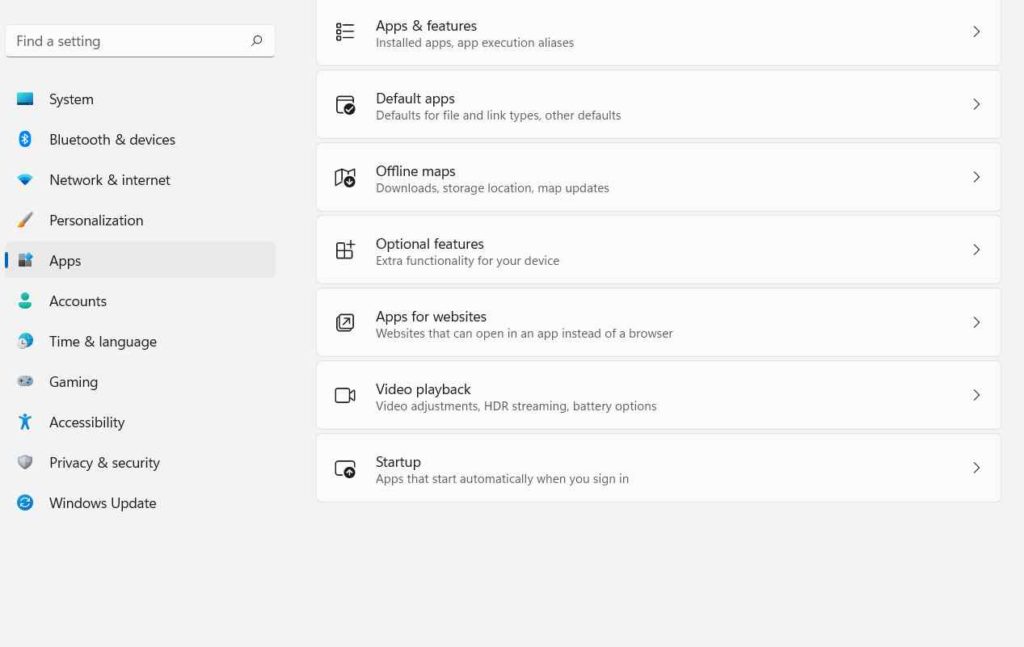Go to Windows Update
This screenshot has height=647, width=1024.
pyautogui.click(x=140, y=503)
